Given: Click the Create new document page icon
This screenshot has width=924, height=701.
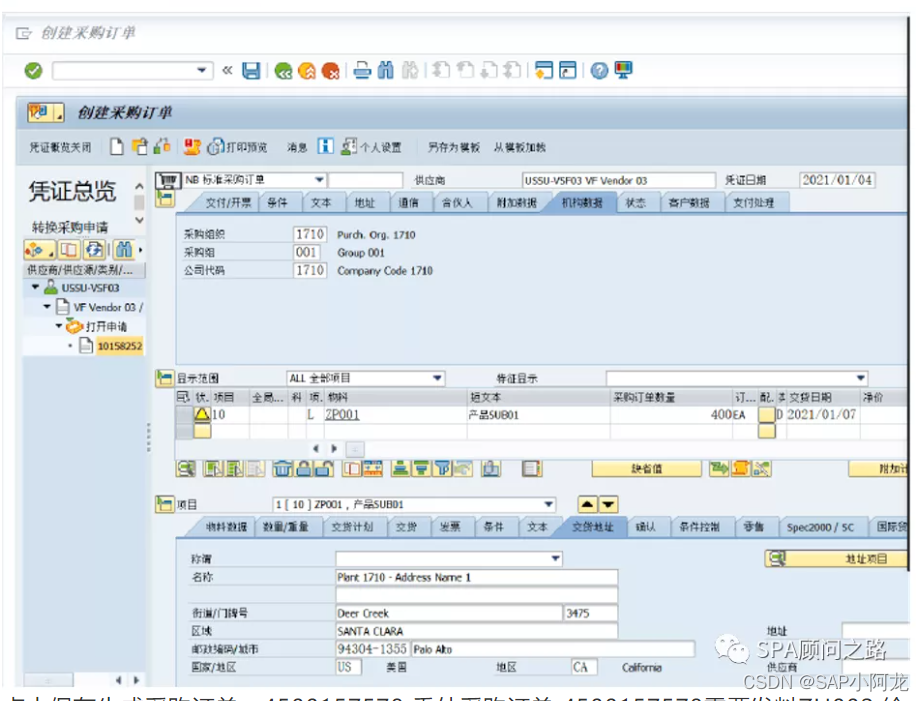Looking at the screenshot, I should (x=117, y=147).
